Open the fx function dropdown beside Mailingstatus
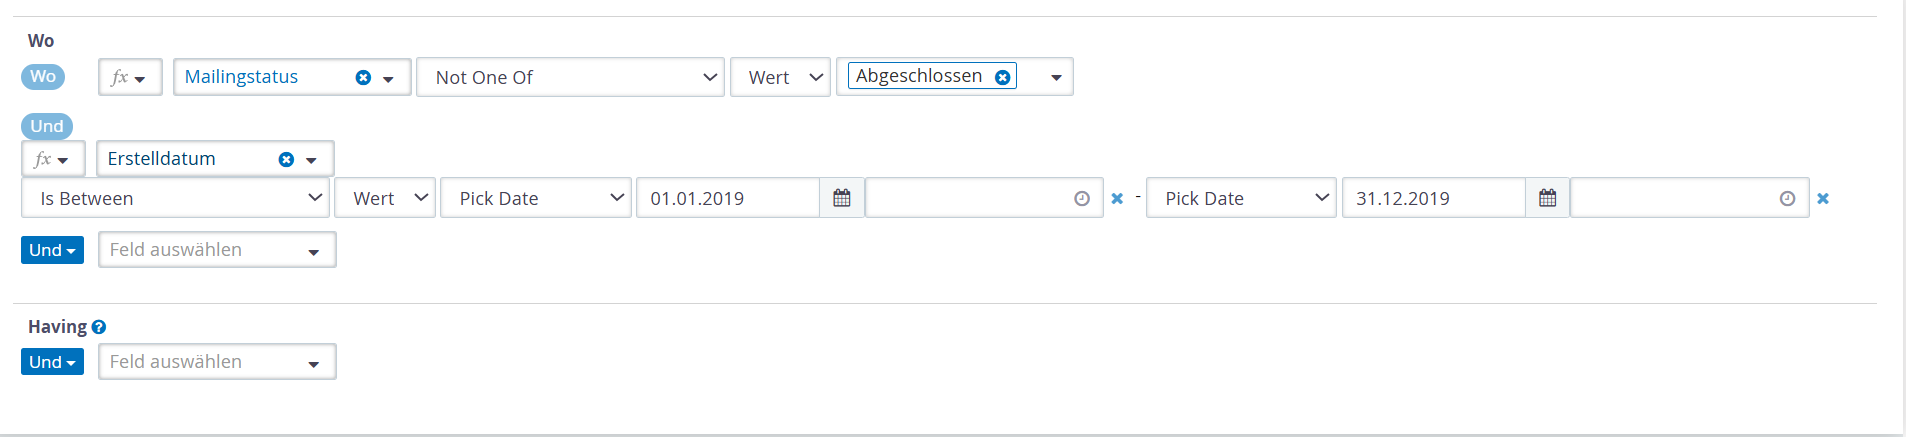This screenshot has height=437, width=1906. tap(130, 77)
